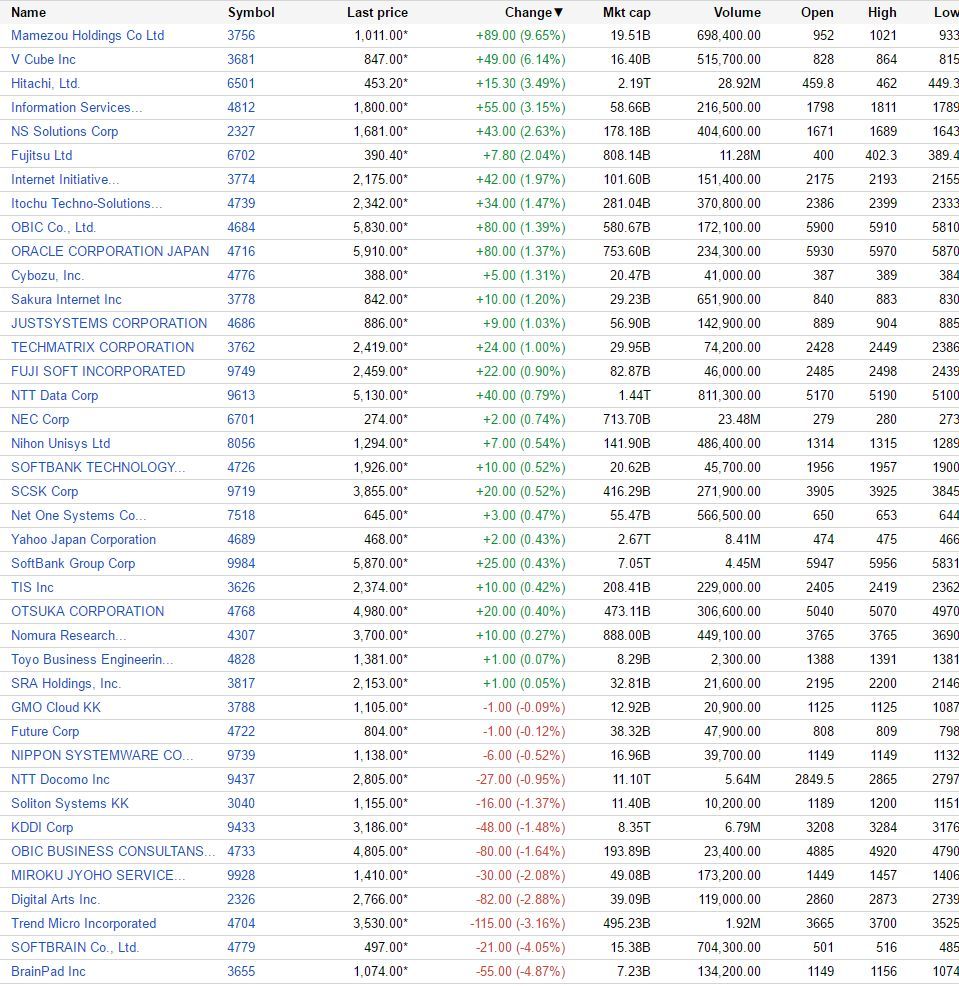Open Trend Micro Incorporated link
The height and width of the screenshot is (986, 959).
click(x=84, y=923)
